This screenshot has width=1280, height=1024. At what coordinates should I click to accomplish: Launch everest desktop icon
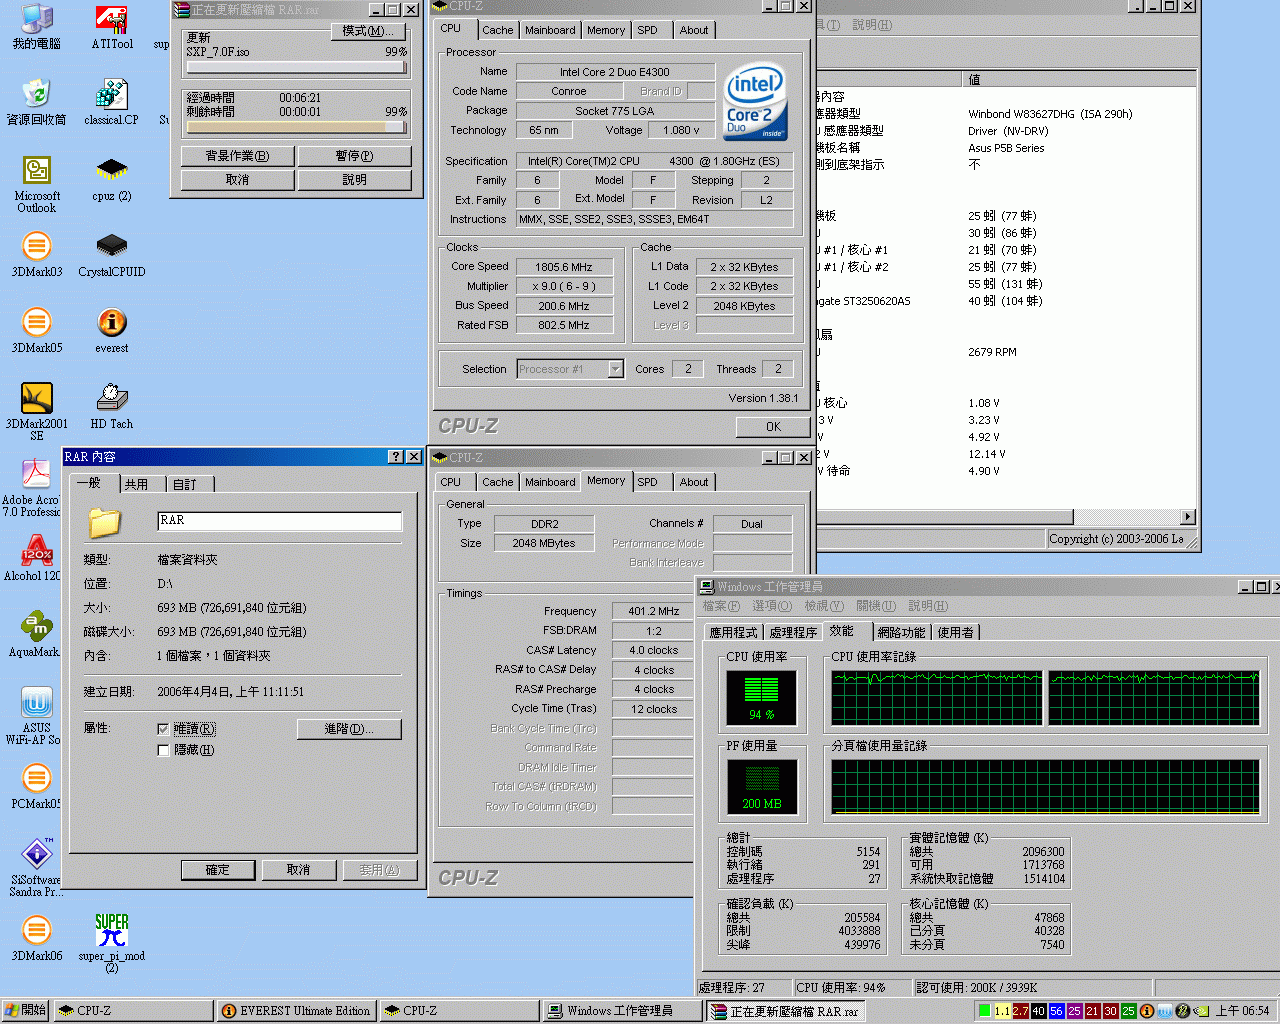pos(111,330)
